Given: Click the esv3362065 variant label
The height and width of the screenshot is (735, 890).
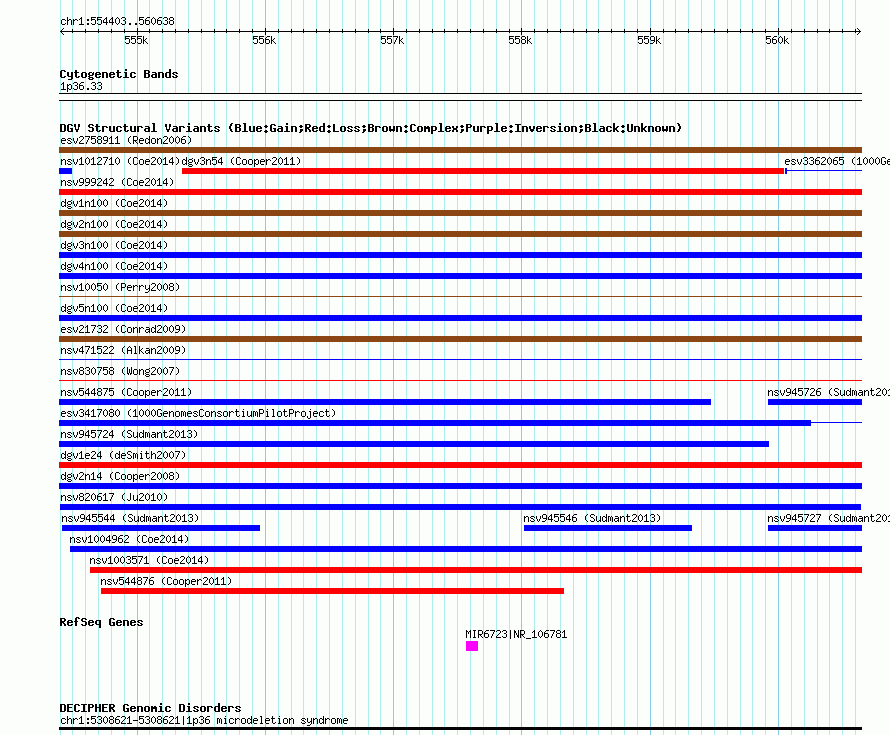Looking at the screenshot, I should [x=837, y=161].
